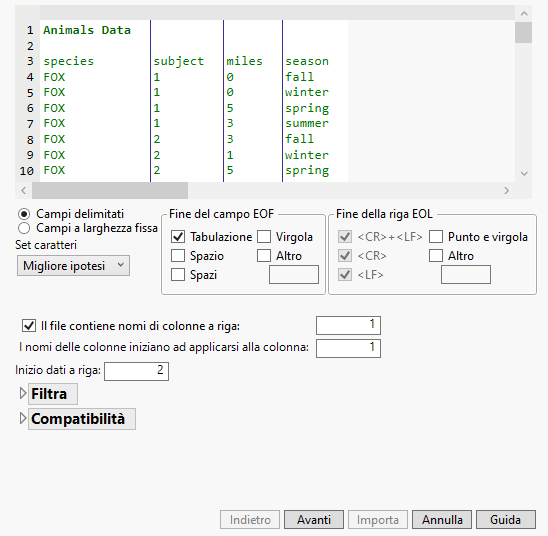Toggle file contains column names checkbox
The height and width of the screenshot is (536, 548).
tap(29, 326)
